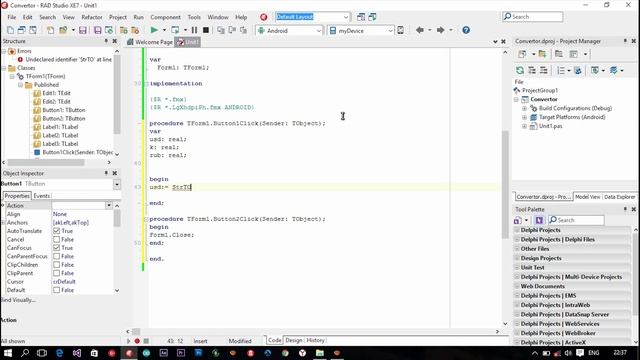This screenshot has width=640, height=360.
Task: Open the Refactor menu
Action: 92,17
